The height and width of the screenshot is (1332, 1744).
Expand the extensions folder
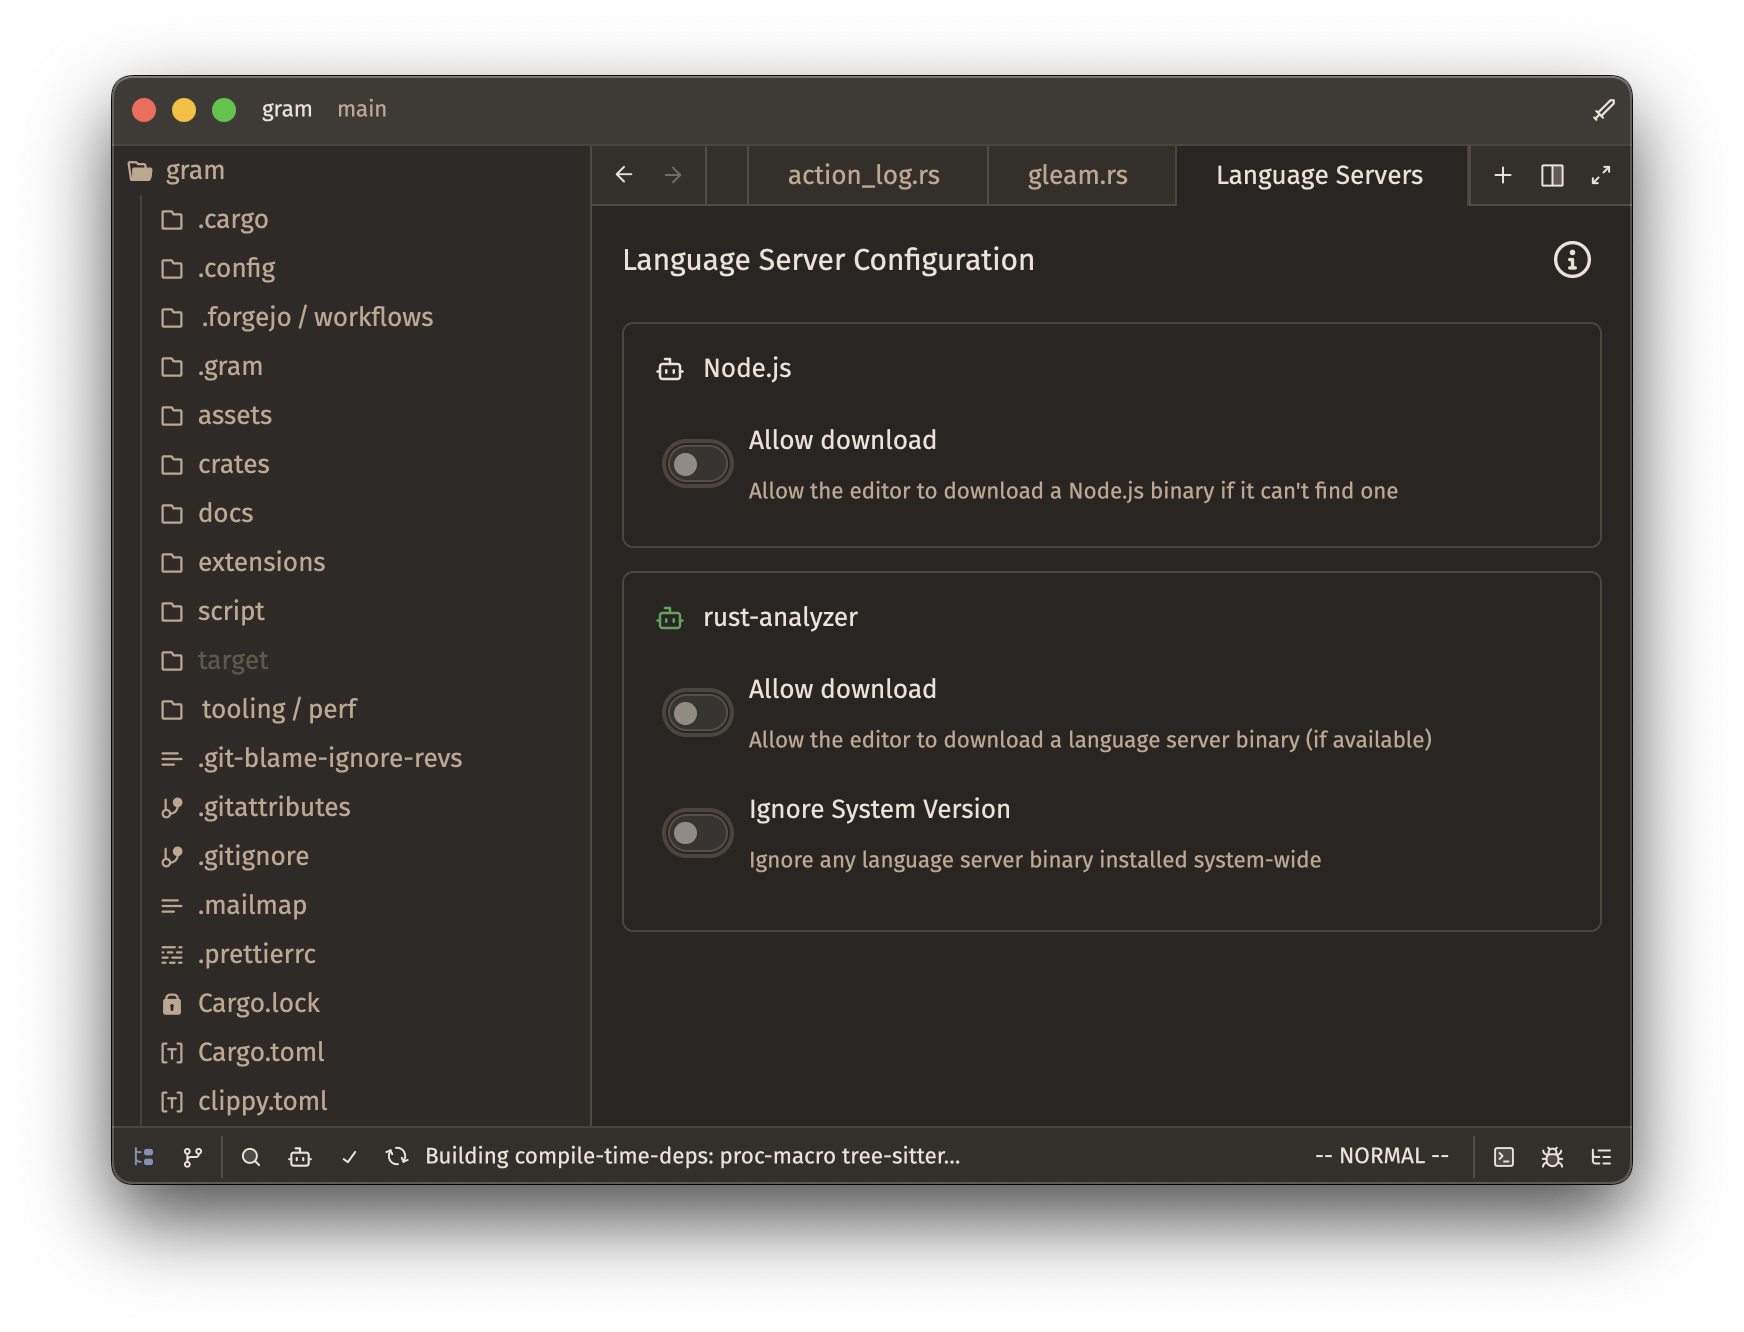click(x=262, y=562)
